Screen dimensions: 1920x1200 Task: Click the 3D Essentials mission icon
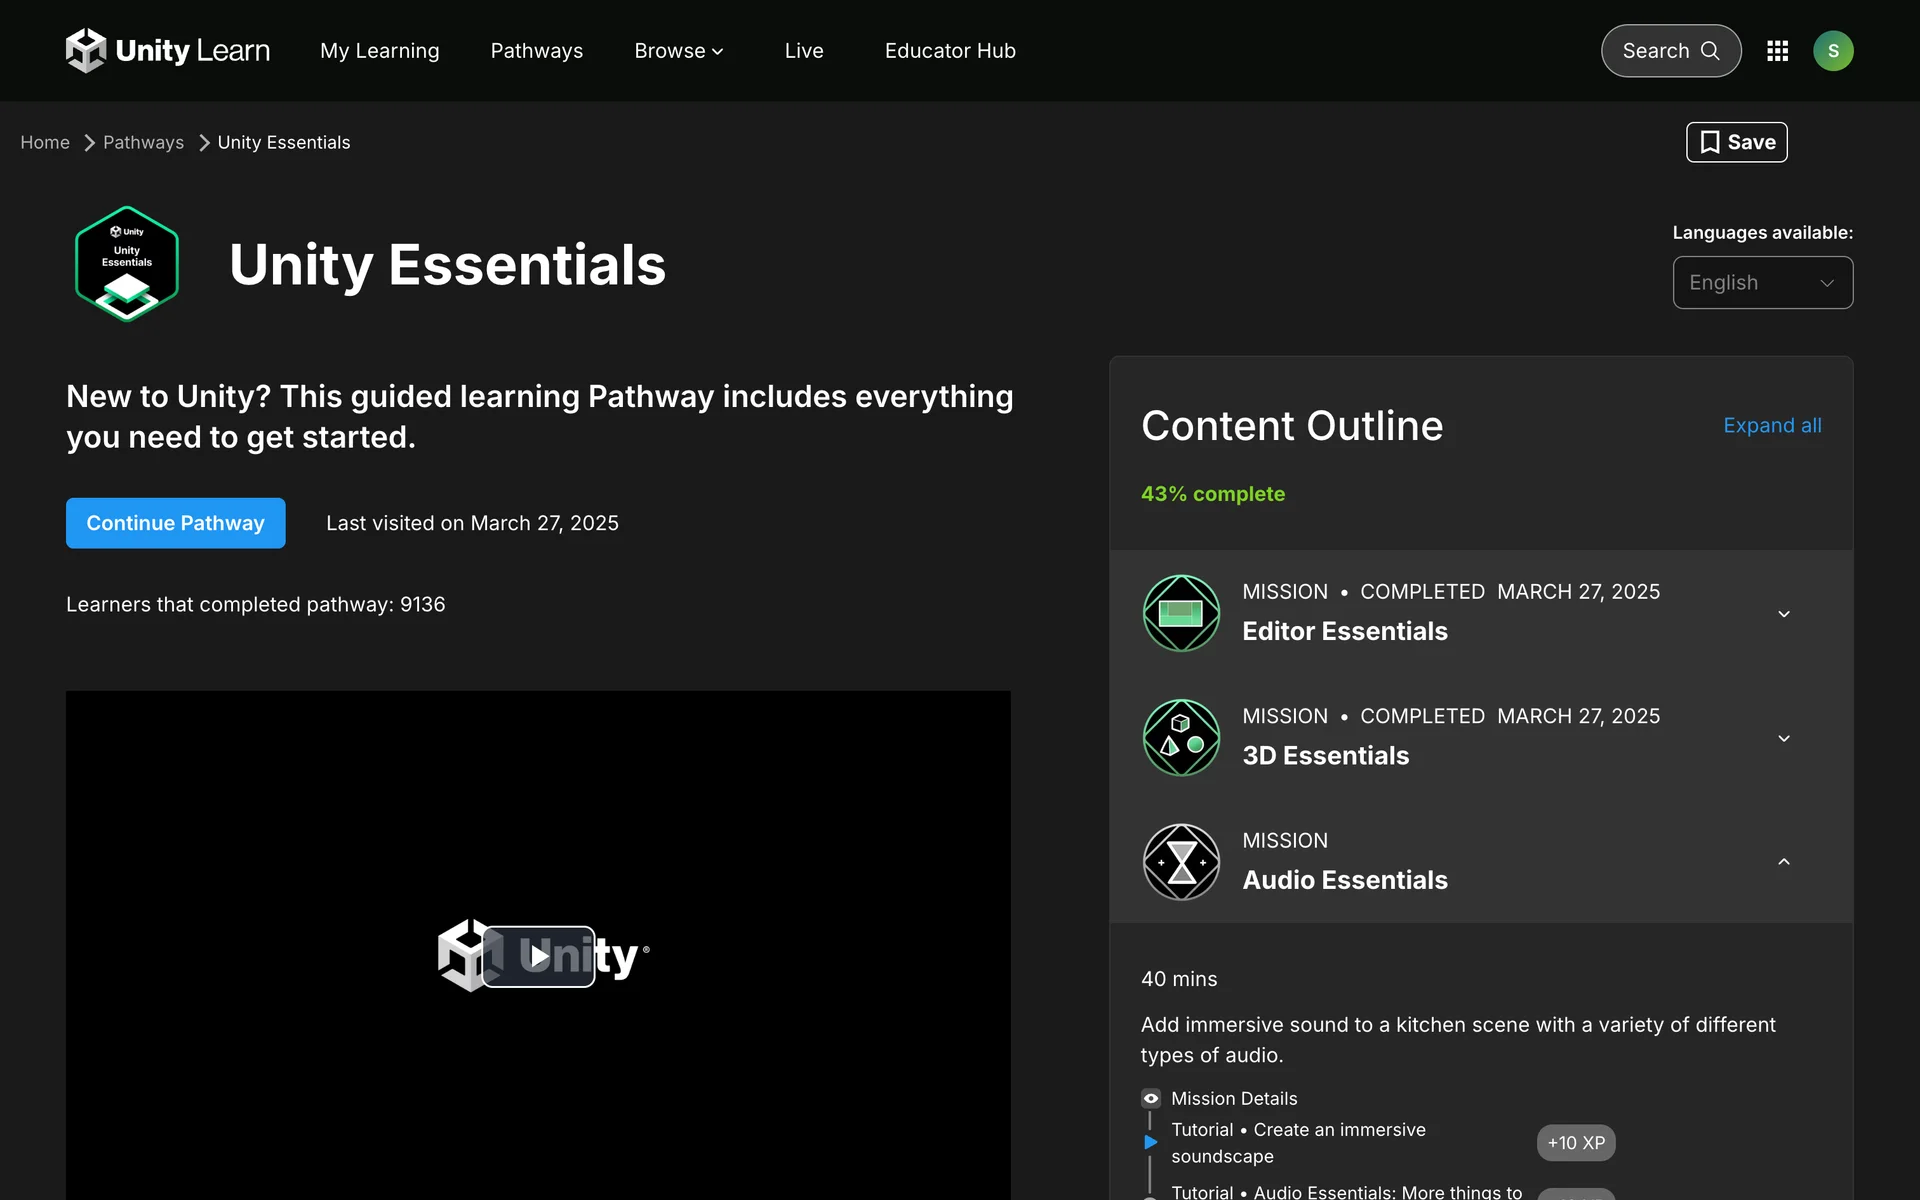click(x=1181, y=738)
